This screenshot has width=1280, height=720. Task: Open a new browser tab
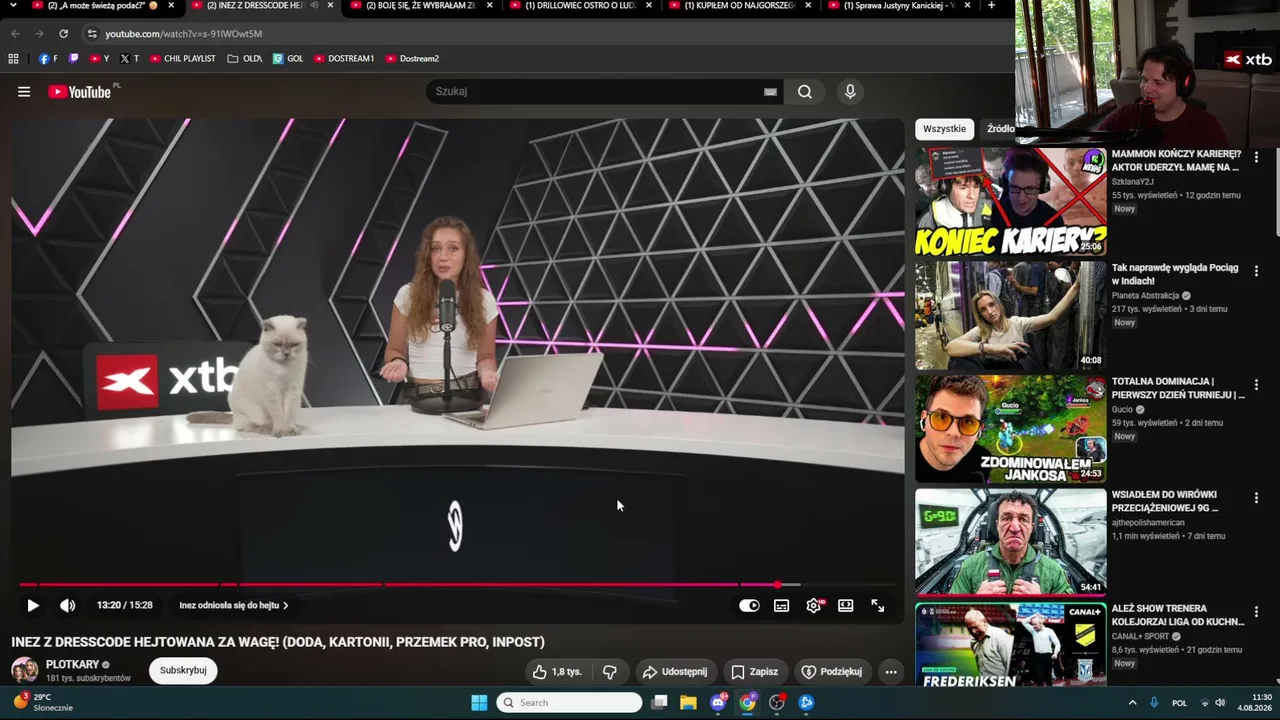tap(991, 6)
